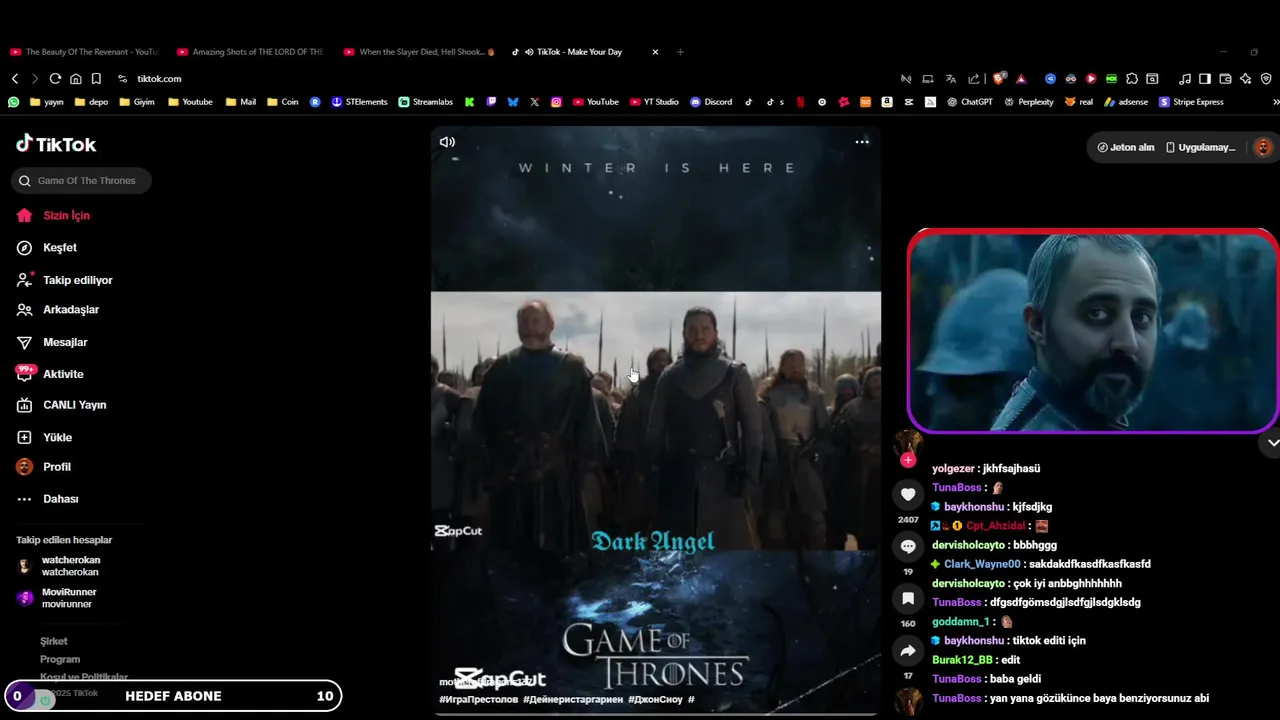Open the Mail bookmarks folder

[241, 102]
